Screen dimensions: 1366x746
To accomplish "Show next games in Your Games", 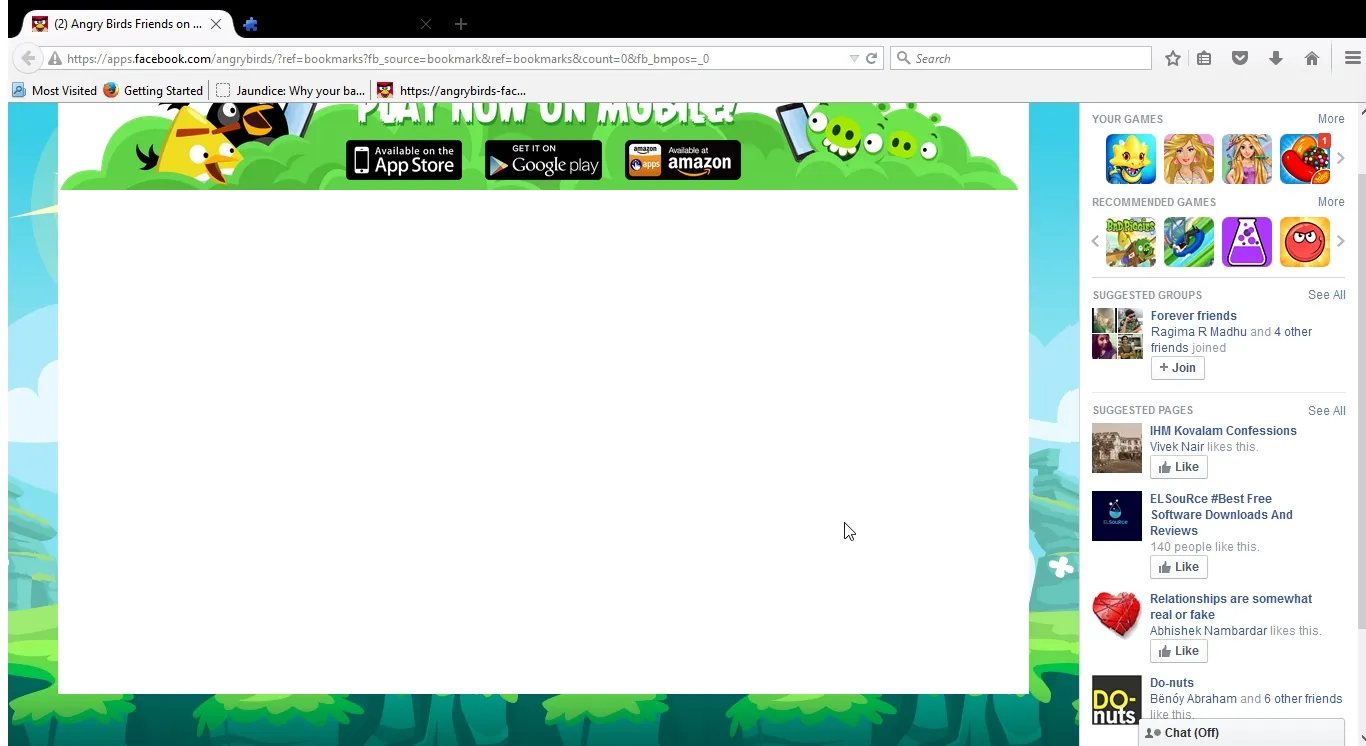I will [x=1340, y=159].
